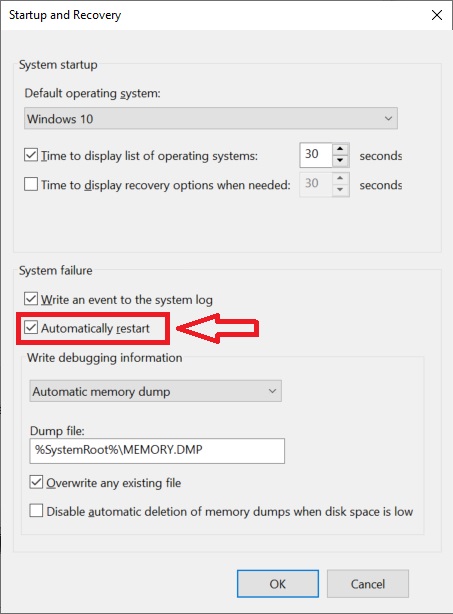Uncheck Time to display list of operating systems

tap(31, 155)
